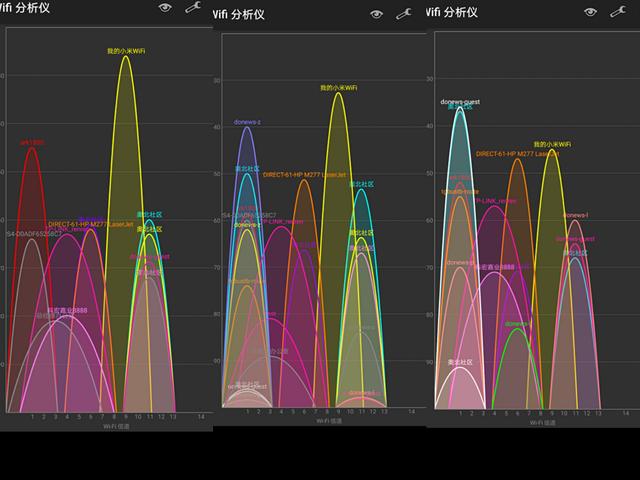This screenshot has width=640, height=480.
Task: Toggle the eye view icon in left panel
Action: 165,8
